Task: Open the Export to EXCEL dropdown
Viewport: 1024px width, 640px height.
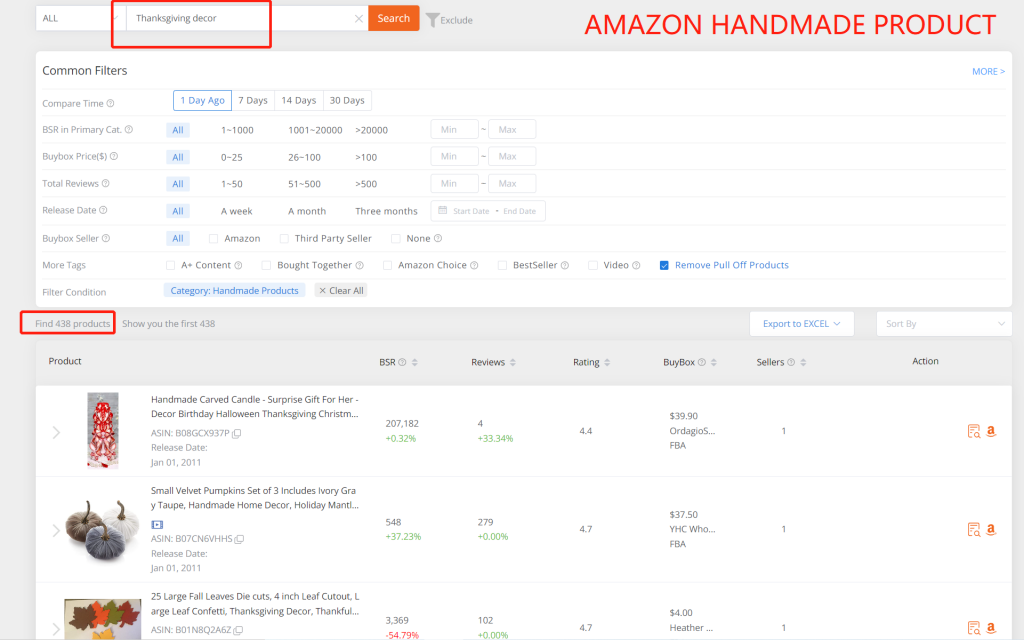Action: (802, 323)
